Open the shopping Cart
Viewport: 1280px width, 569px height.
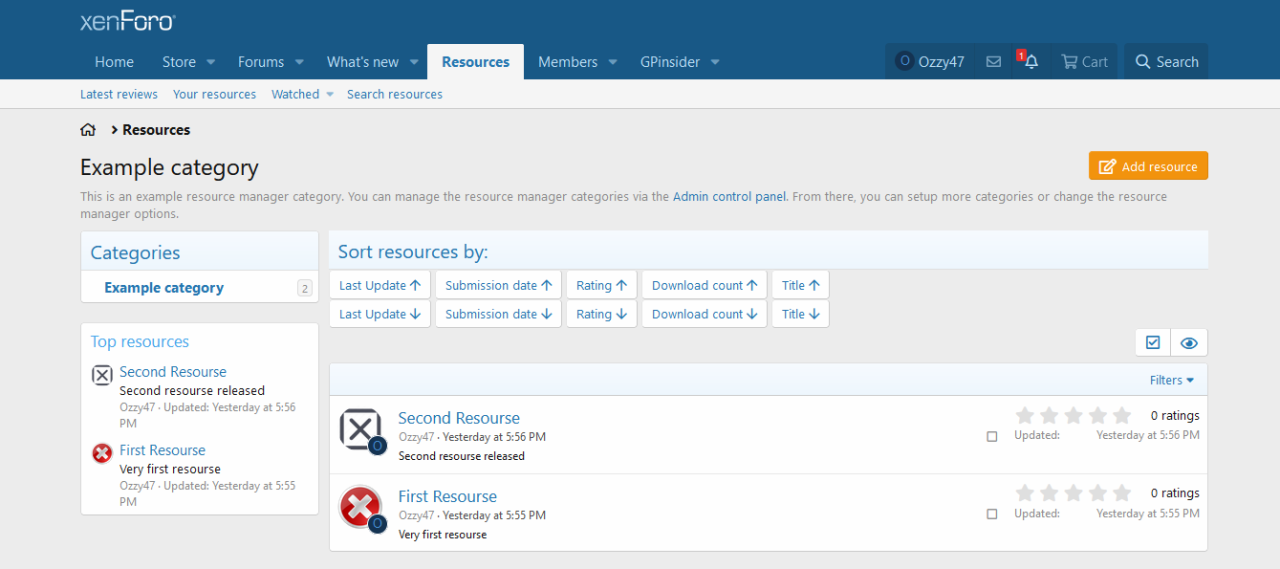[1084, 62]
